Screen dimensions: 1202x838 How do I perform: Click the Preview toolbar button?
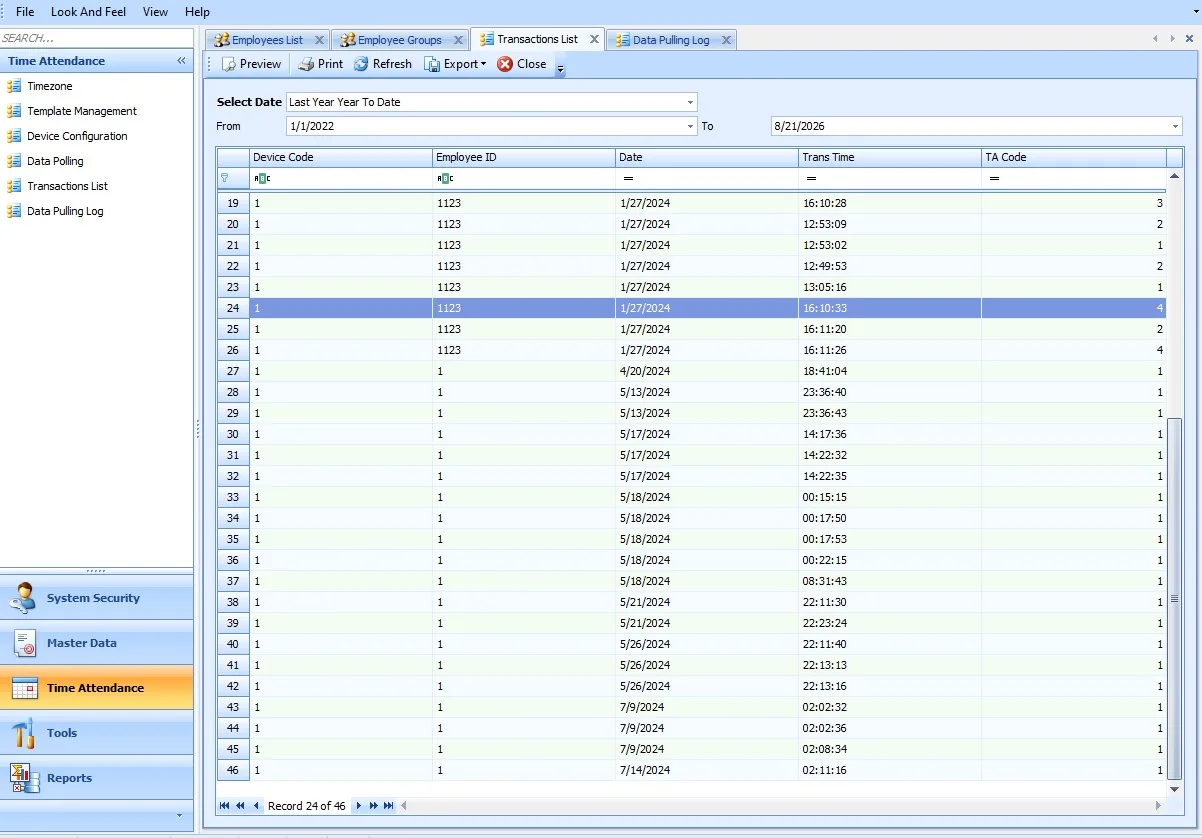pyautogui.click(x=252, y=64)
